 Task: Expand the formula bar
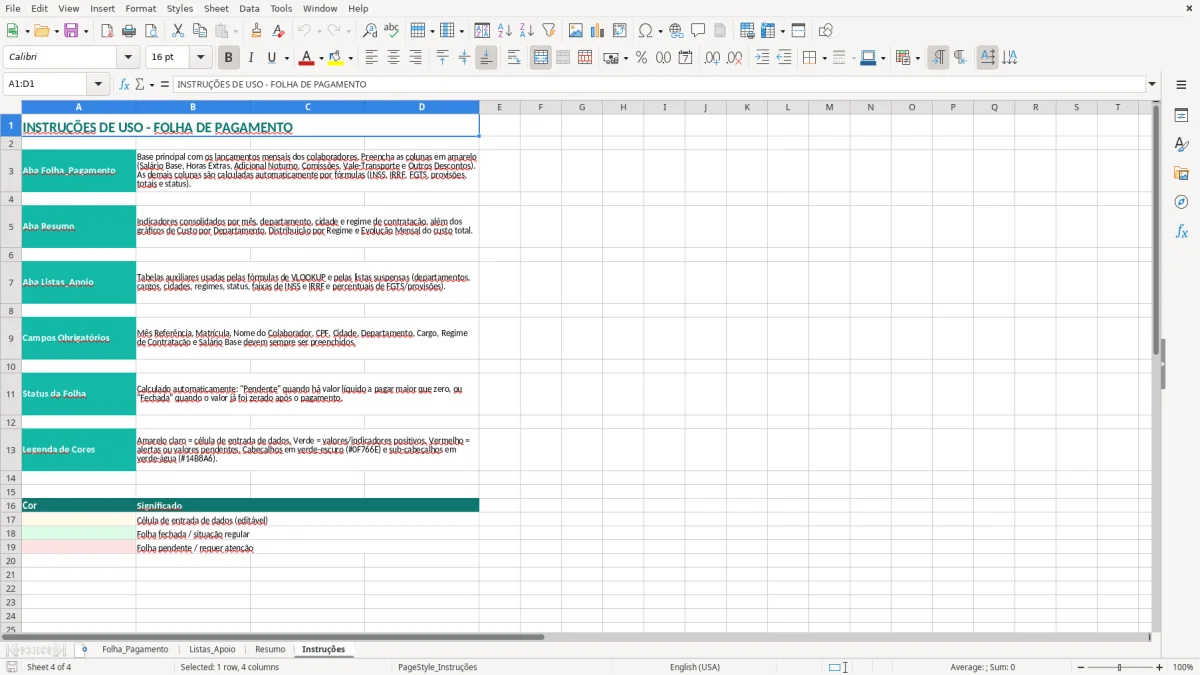pos(1152,85)
